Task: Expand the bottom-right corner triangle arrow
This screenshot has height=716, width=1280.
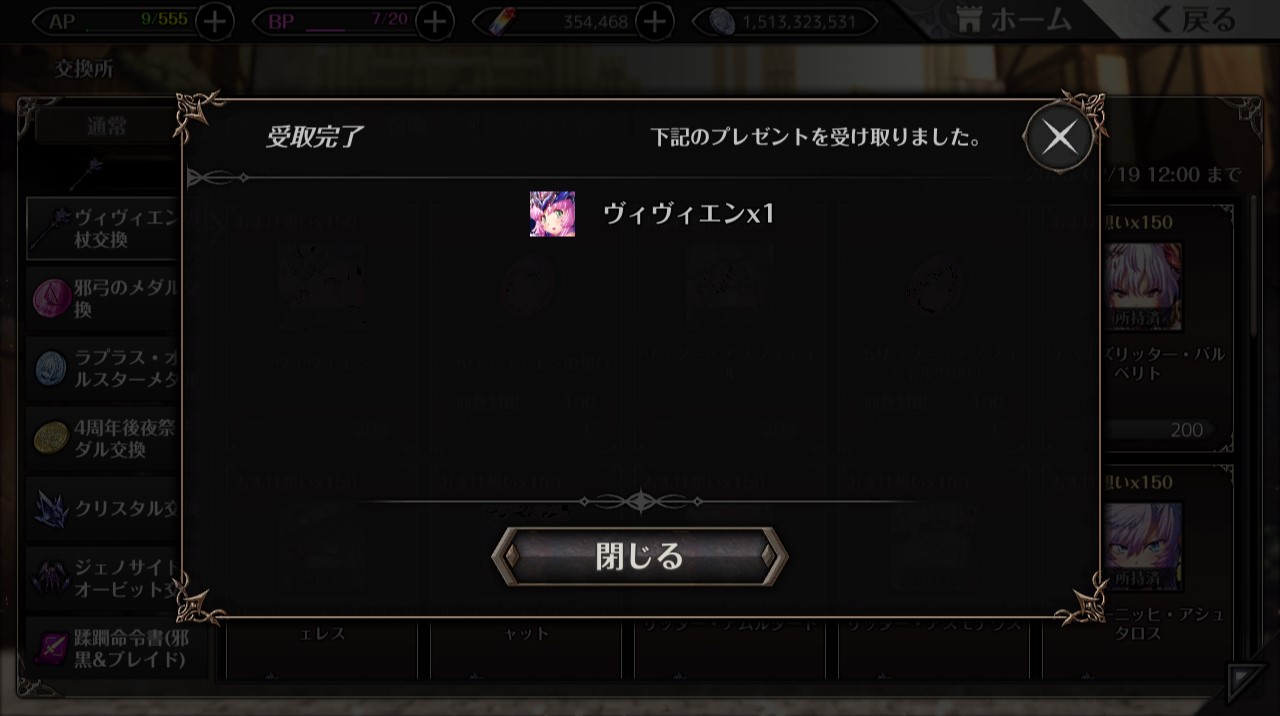Action: [1245, 682]
